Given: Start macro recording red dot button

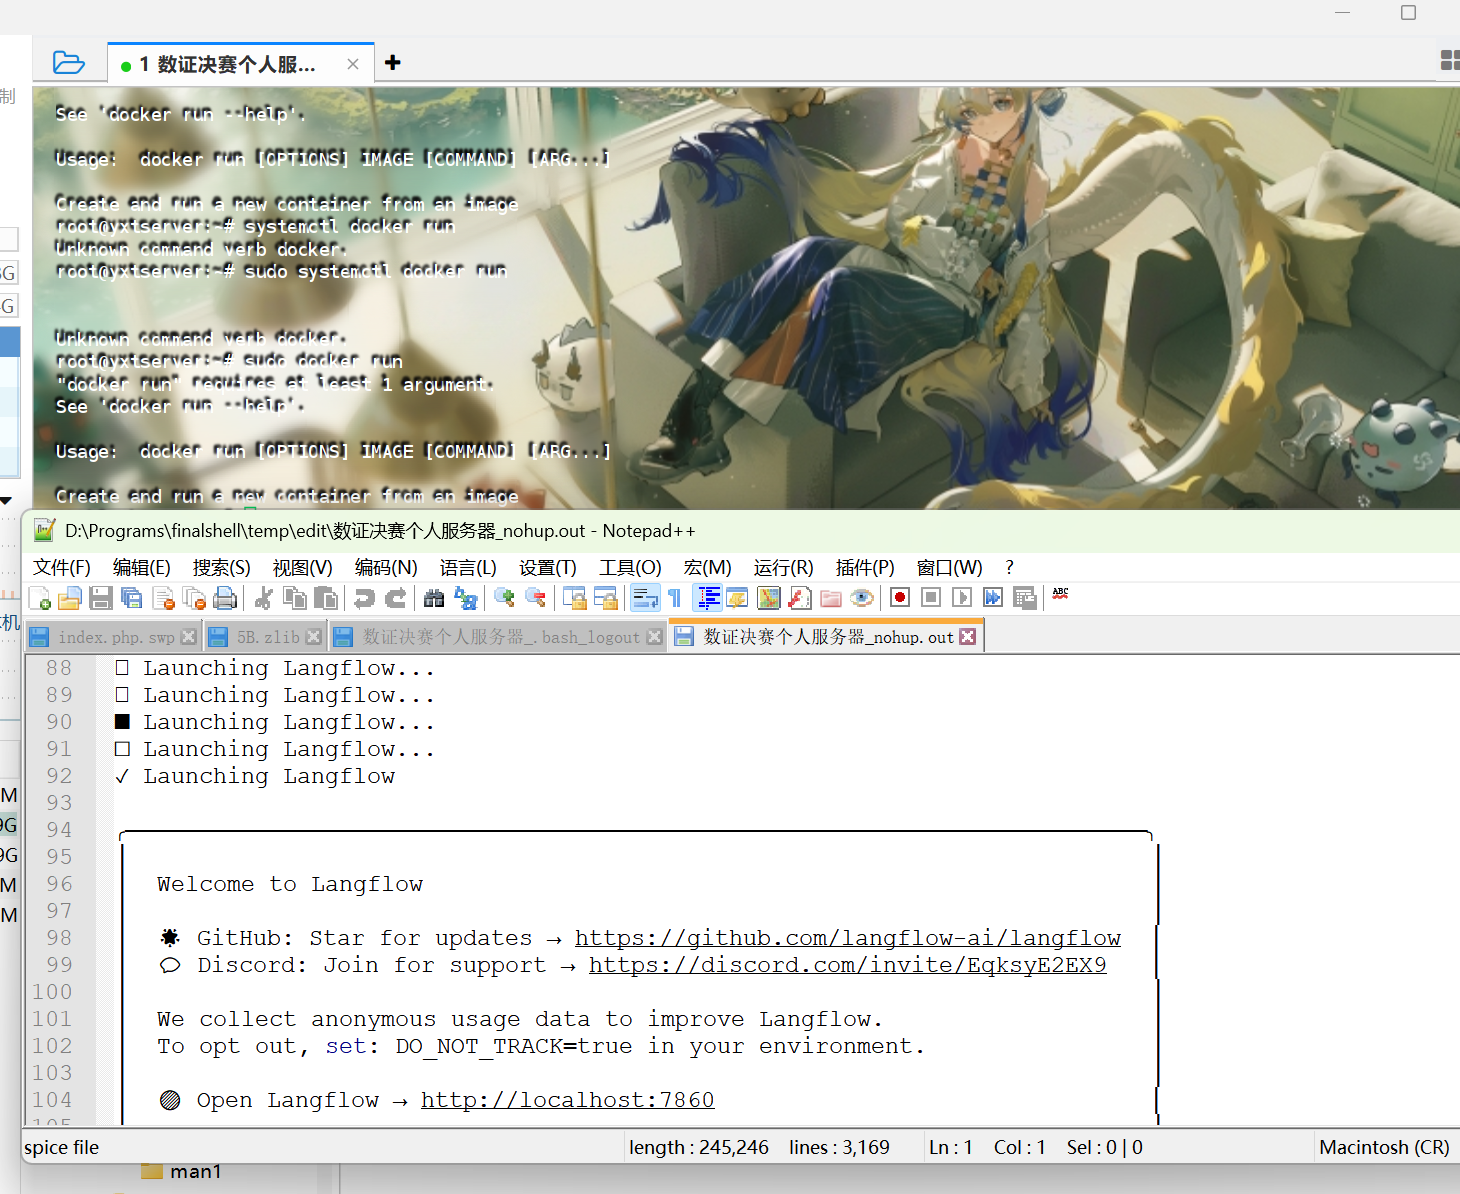Looking at the screenshot, I should (x=900, y=598).
